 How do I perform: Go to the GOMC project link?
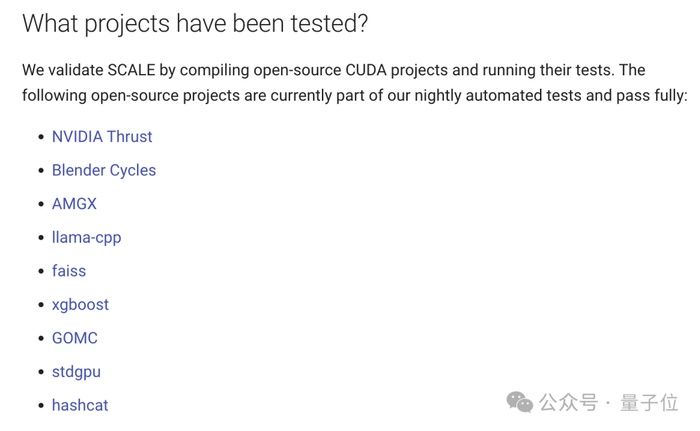pos(75,338)
